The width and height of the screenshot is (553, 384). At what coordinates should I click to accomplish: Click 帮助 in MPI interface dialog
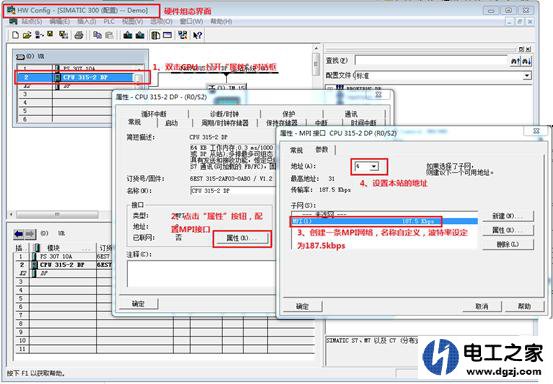(x=524, y=306)
